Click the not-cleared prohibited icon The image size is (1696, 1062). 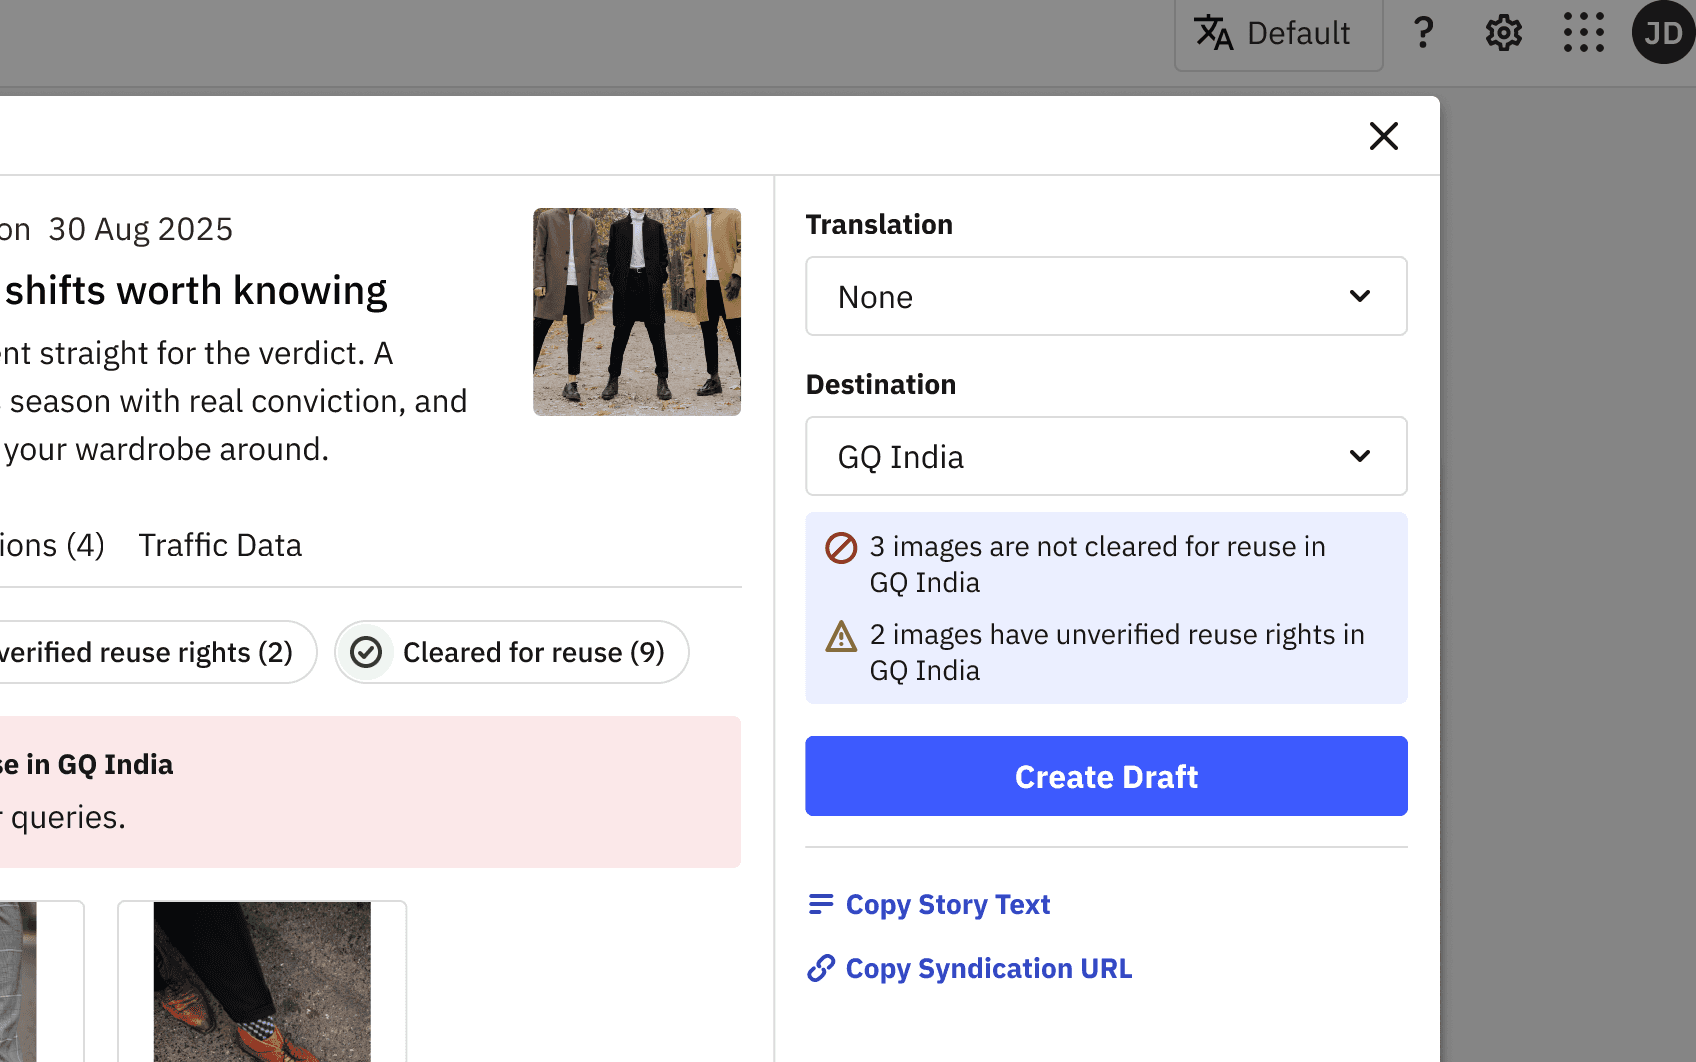point(841,547)
